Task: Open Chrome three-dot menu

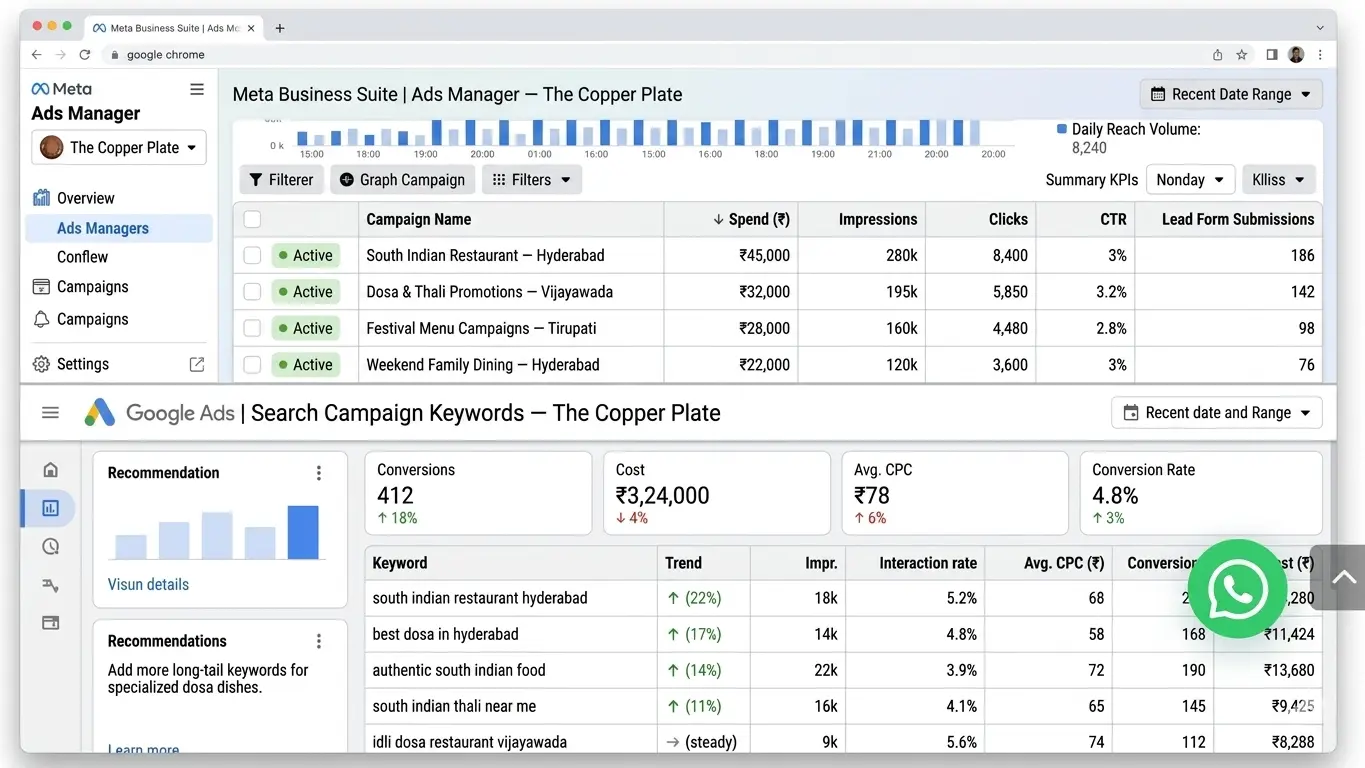Action: click(1321, 55)
